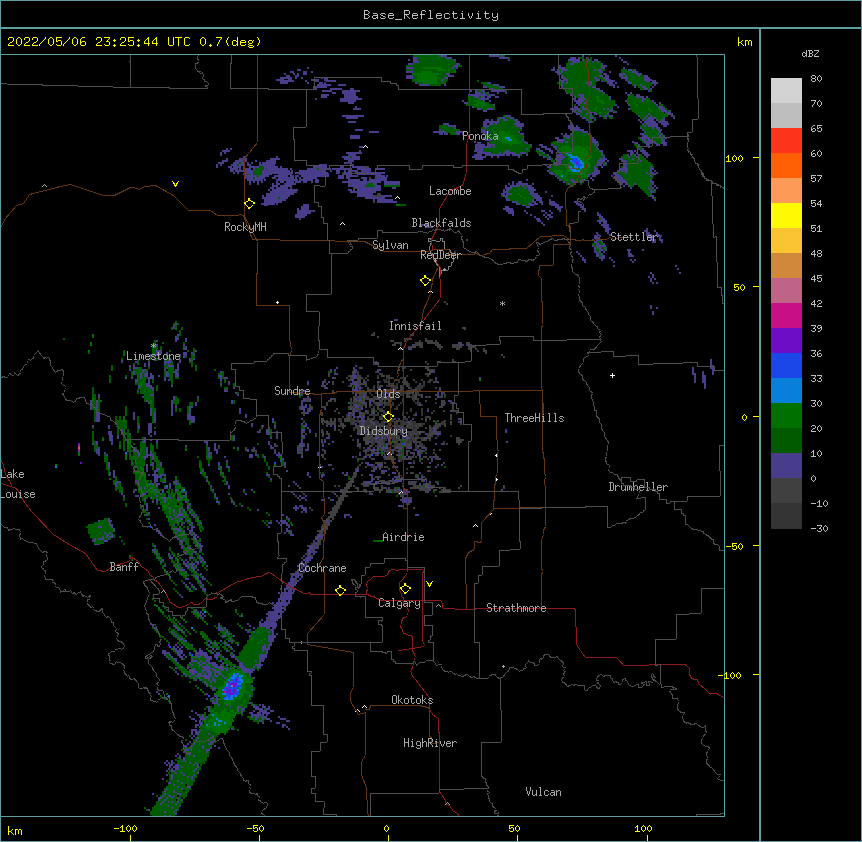Click the white plus marker west of Drumheller
Image resolution: width=862 pixels, height=842 pixels.
pyautogui.click(x=612, y=375)
